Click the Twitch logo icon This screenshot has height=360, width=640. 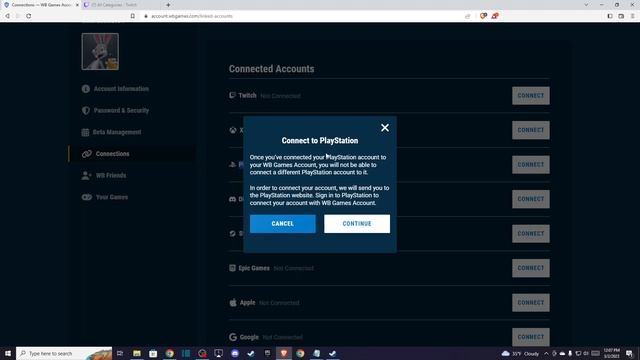(232, 95)
